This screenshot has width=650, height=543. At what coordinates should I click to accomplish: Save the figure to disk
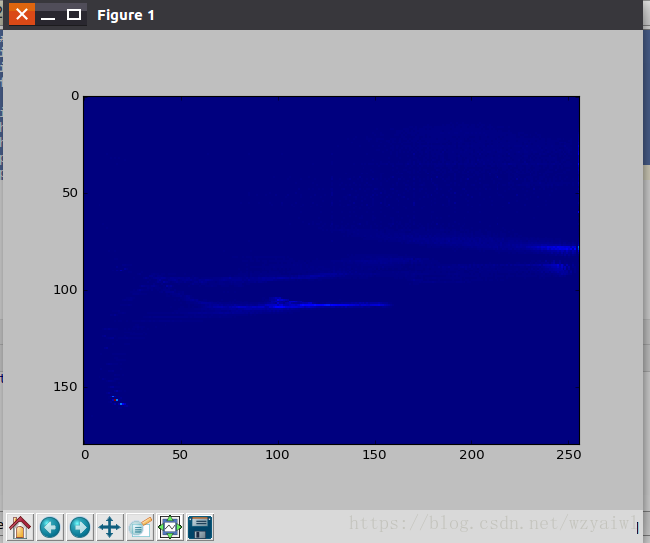point(200,527)
